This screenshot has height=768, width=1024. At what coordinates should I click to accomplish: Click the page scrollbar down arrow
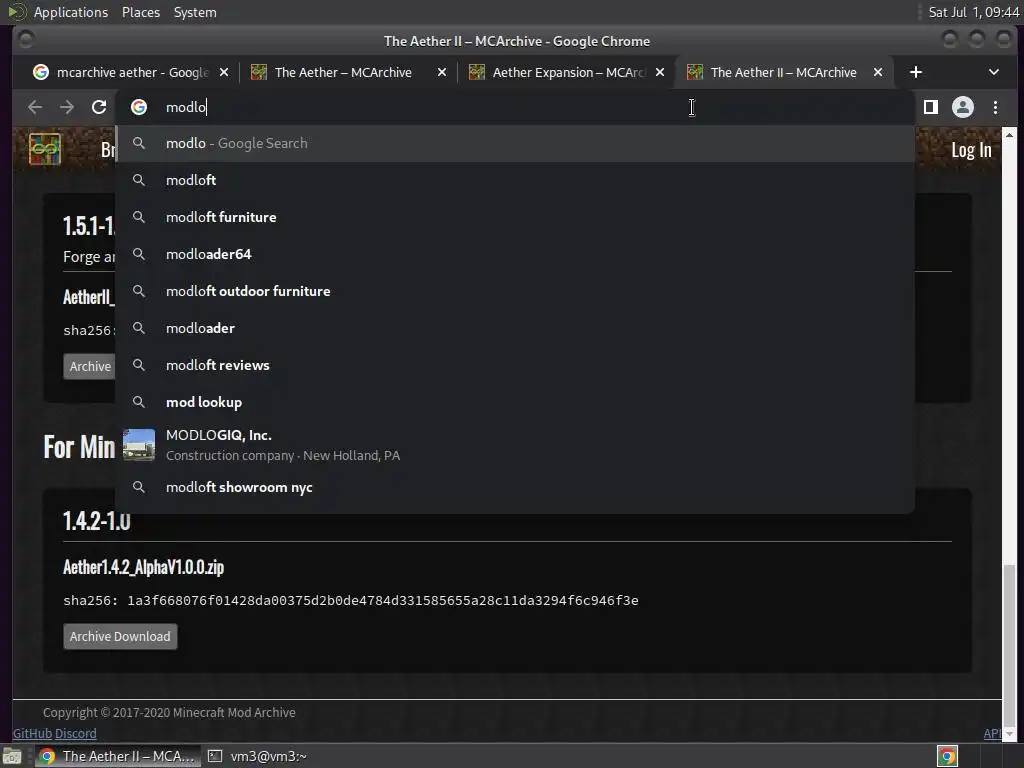pyautogui.click(x=1009, y=735)
